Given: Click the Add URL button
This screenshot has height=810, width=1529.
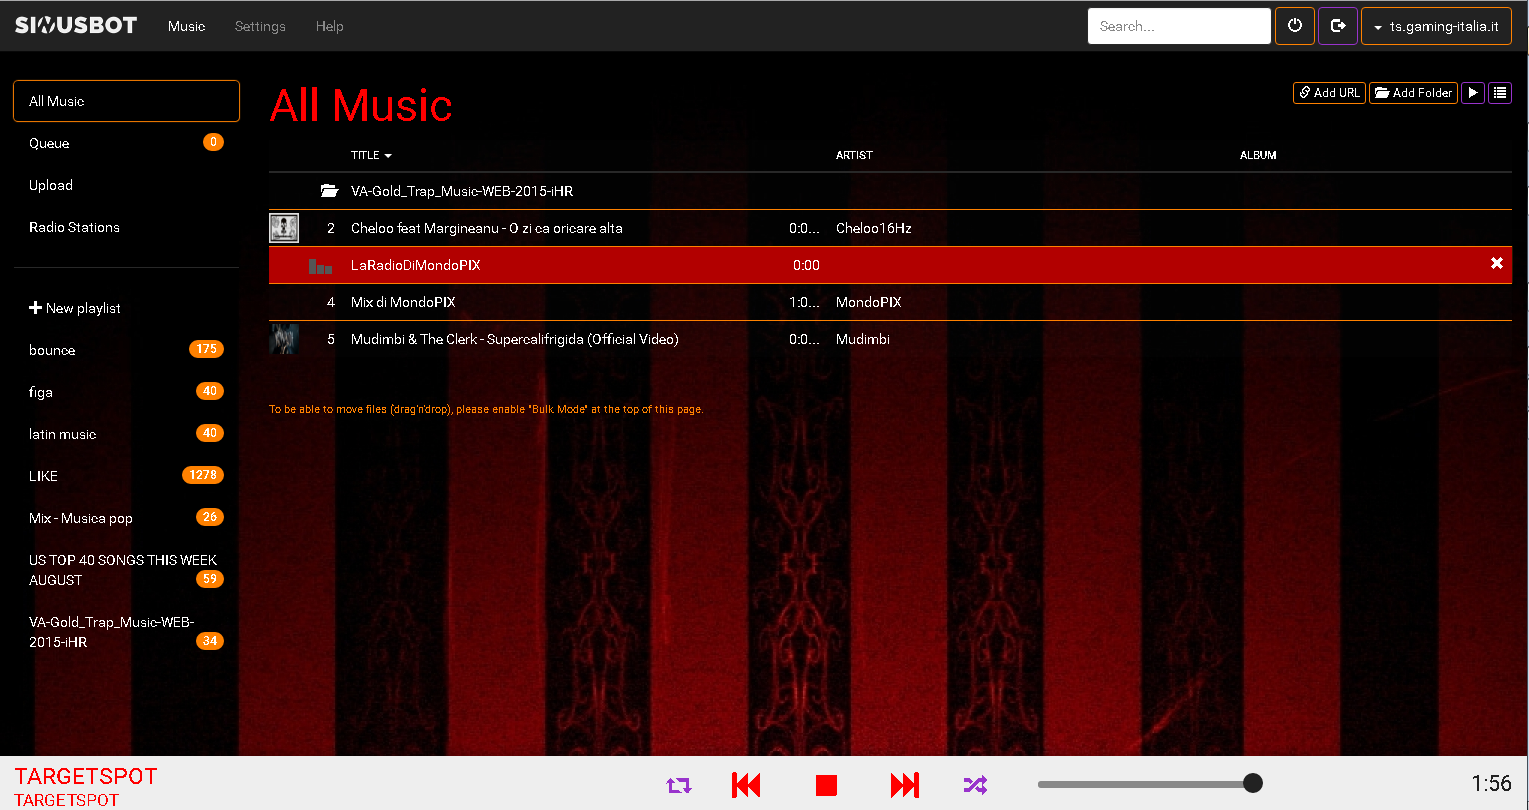Looking at the screenshot, I should coord(1329,93).
